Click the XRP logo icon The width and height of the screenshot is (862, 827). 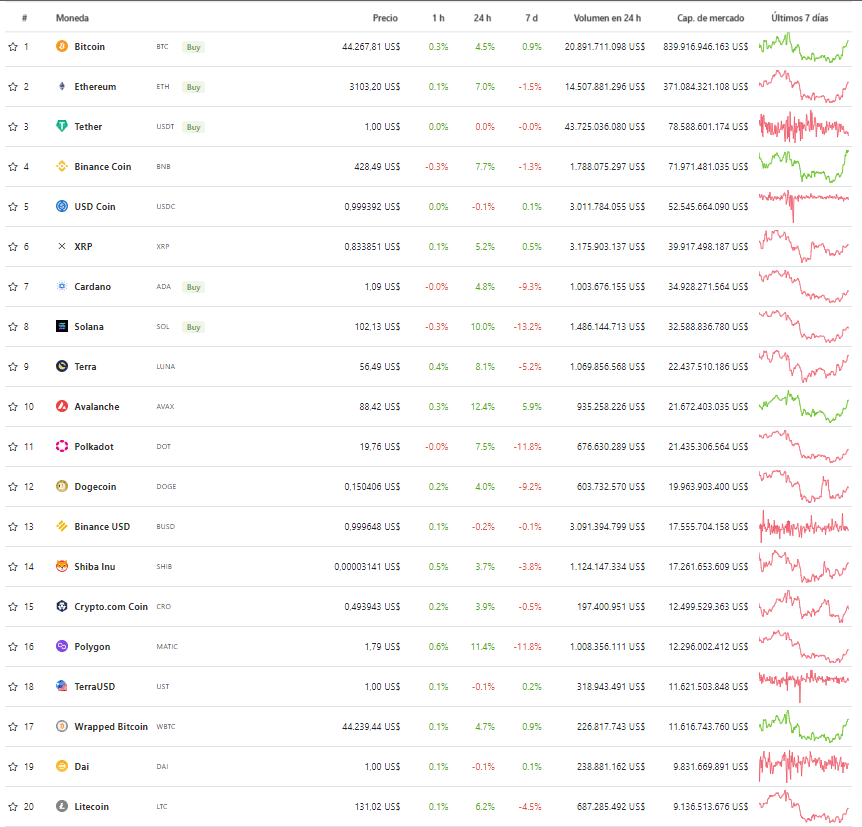62,246
